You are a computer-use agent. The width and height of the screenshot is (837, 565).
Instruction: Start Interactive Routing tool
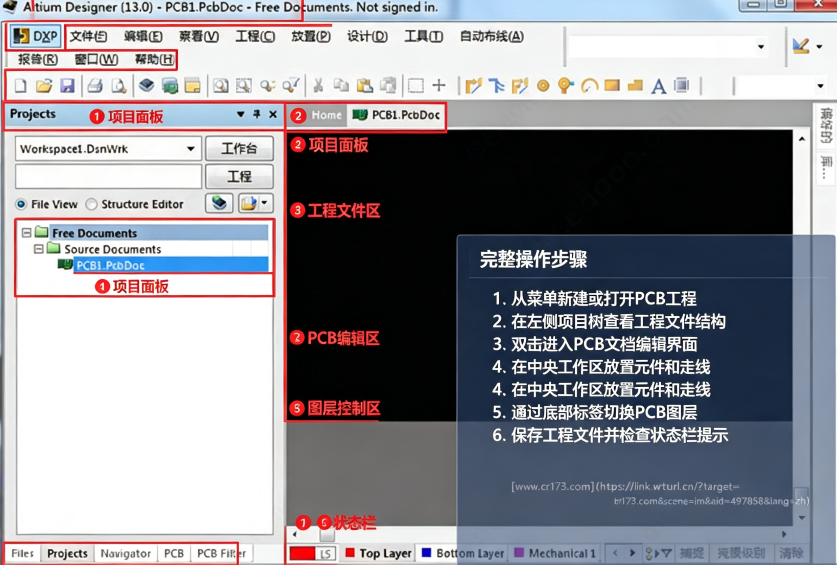pos(473,85)
